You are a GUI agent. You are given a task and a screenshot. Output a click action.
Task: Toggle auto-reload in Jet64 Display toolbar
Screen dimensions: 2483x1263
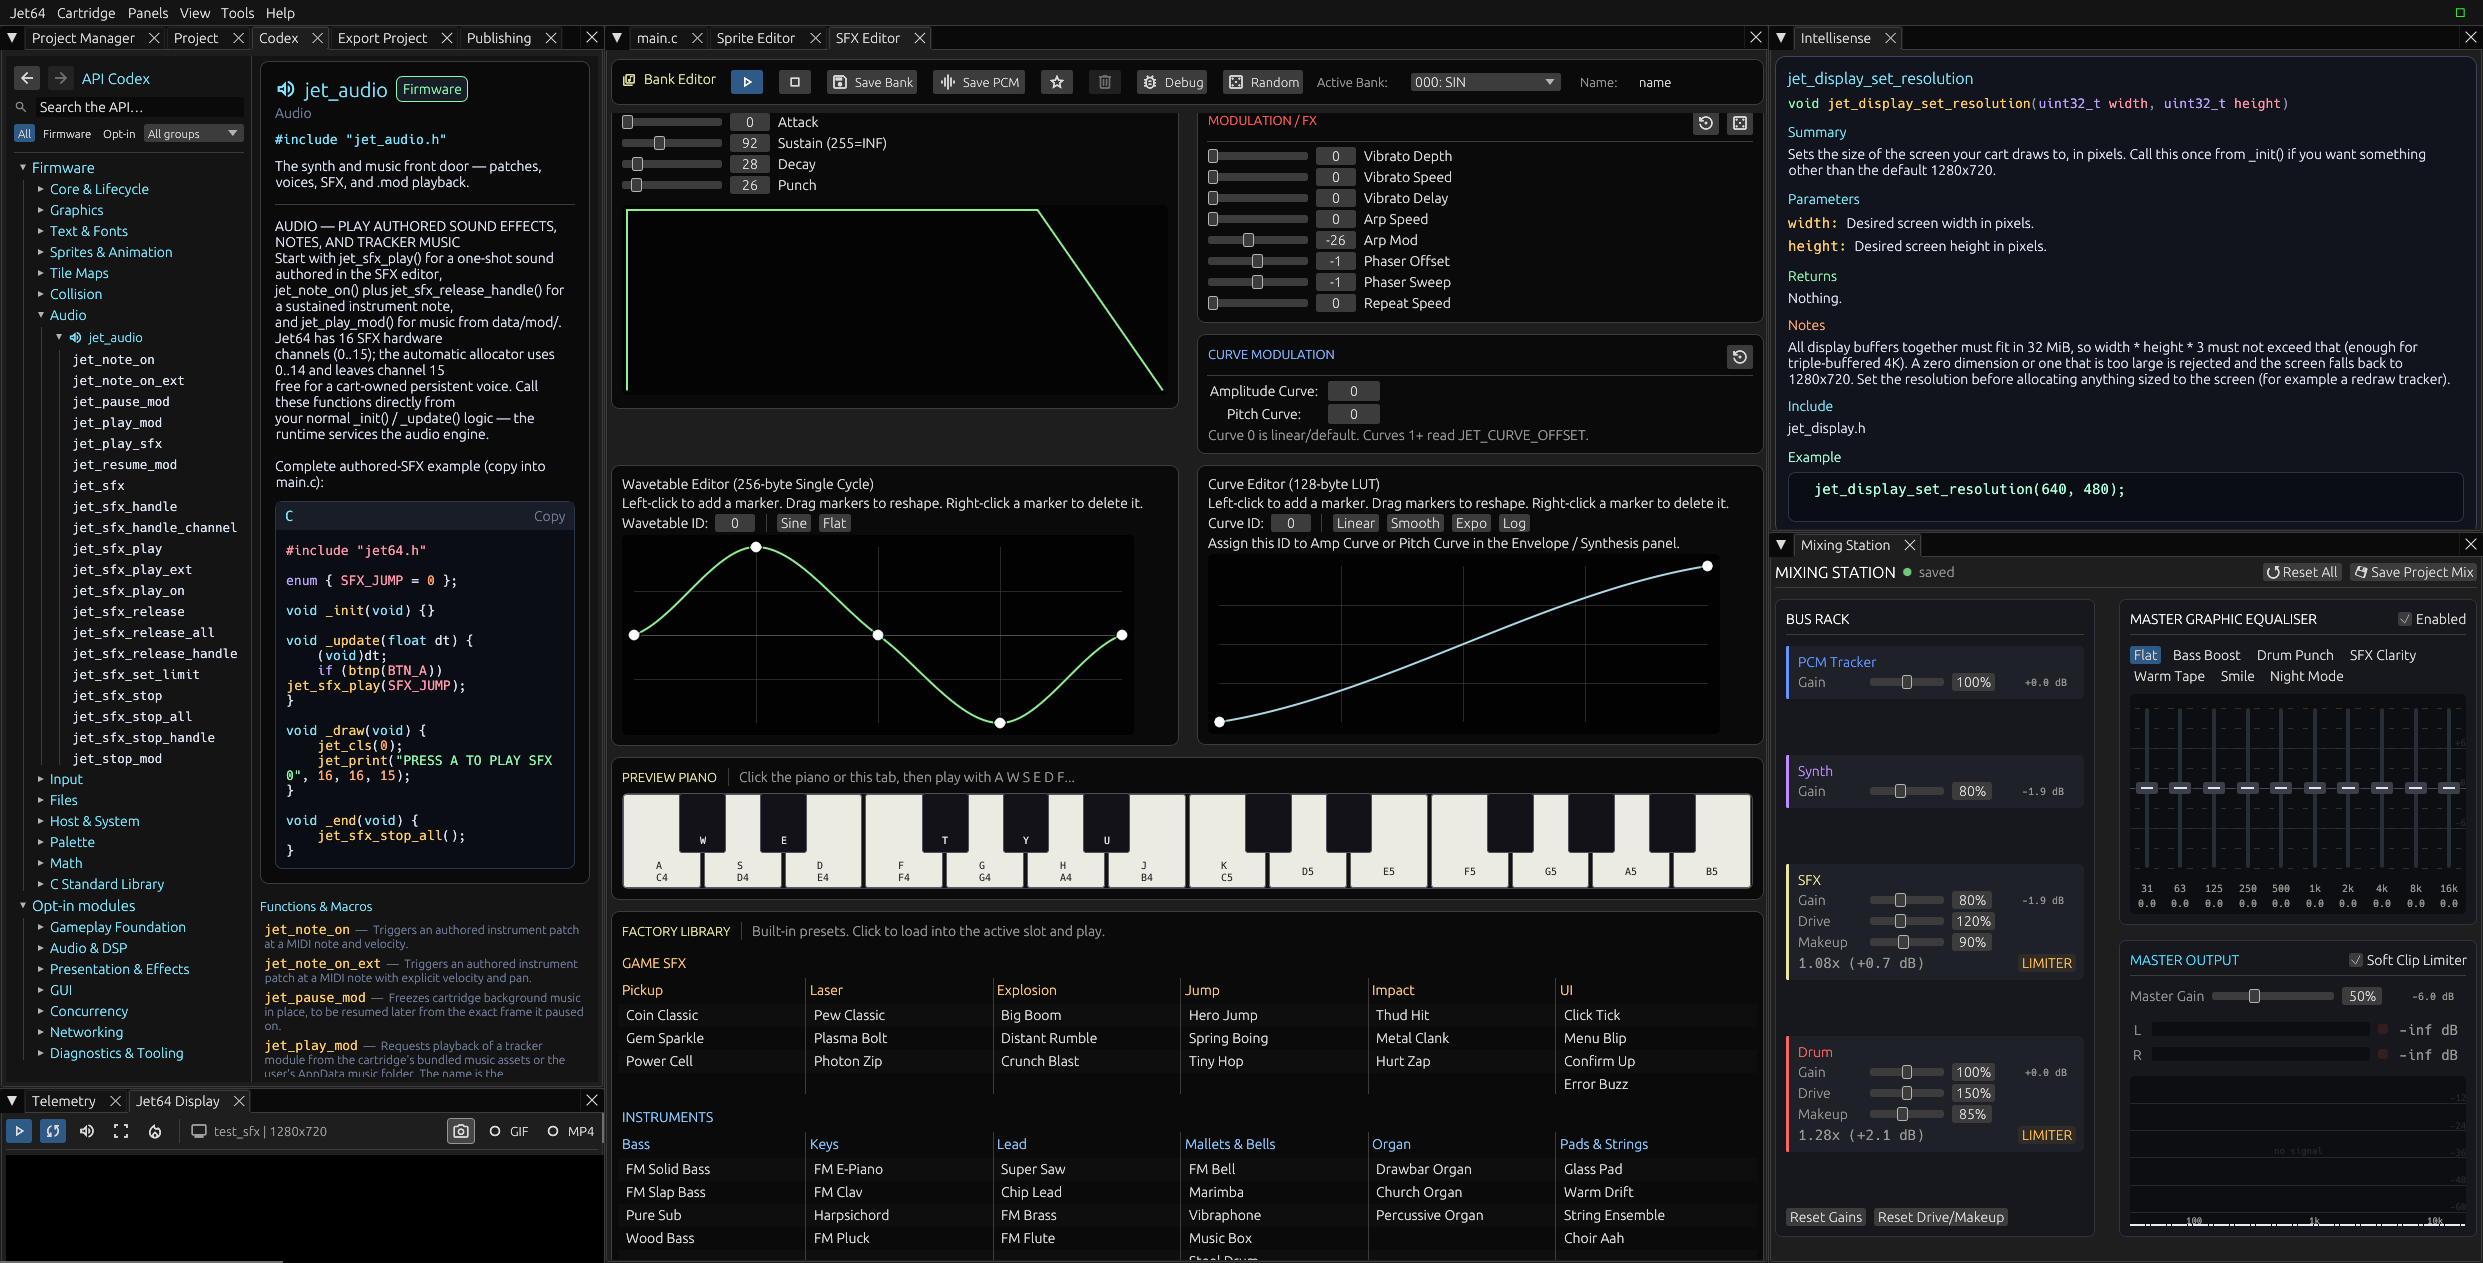point(53,1131)
